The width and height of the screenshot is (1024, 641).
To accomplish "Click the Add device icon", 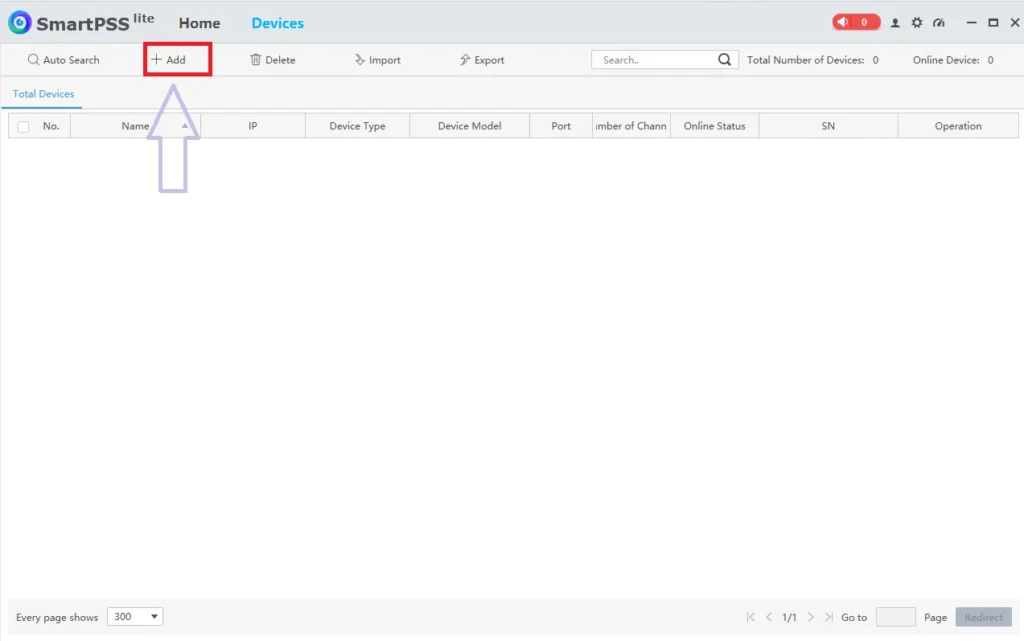I will [x=176, y=59].
